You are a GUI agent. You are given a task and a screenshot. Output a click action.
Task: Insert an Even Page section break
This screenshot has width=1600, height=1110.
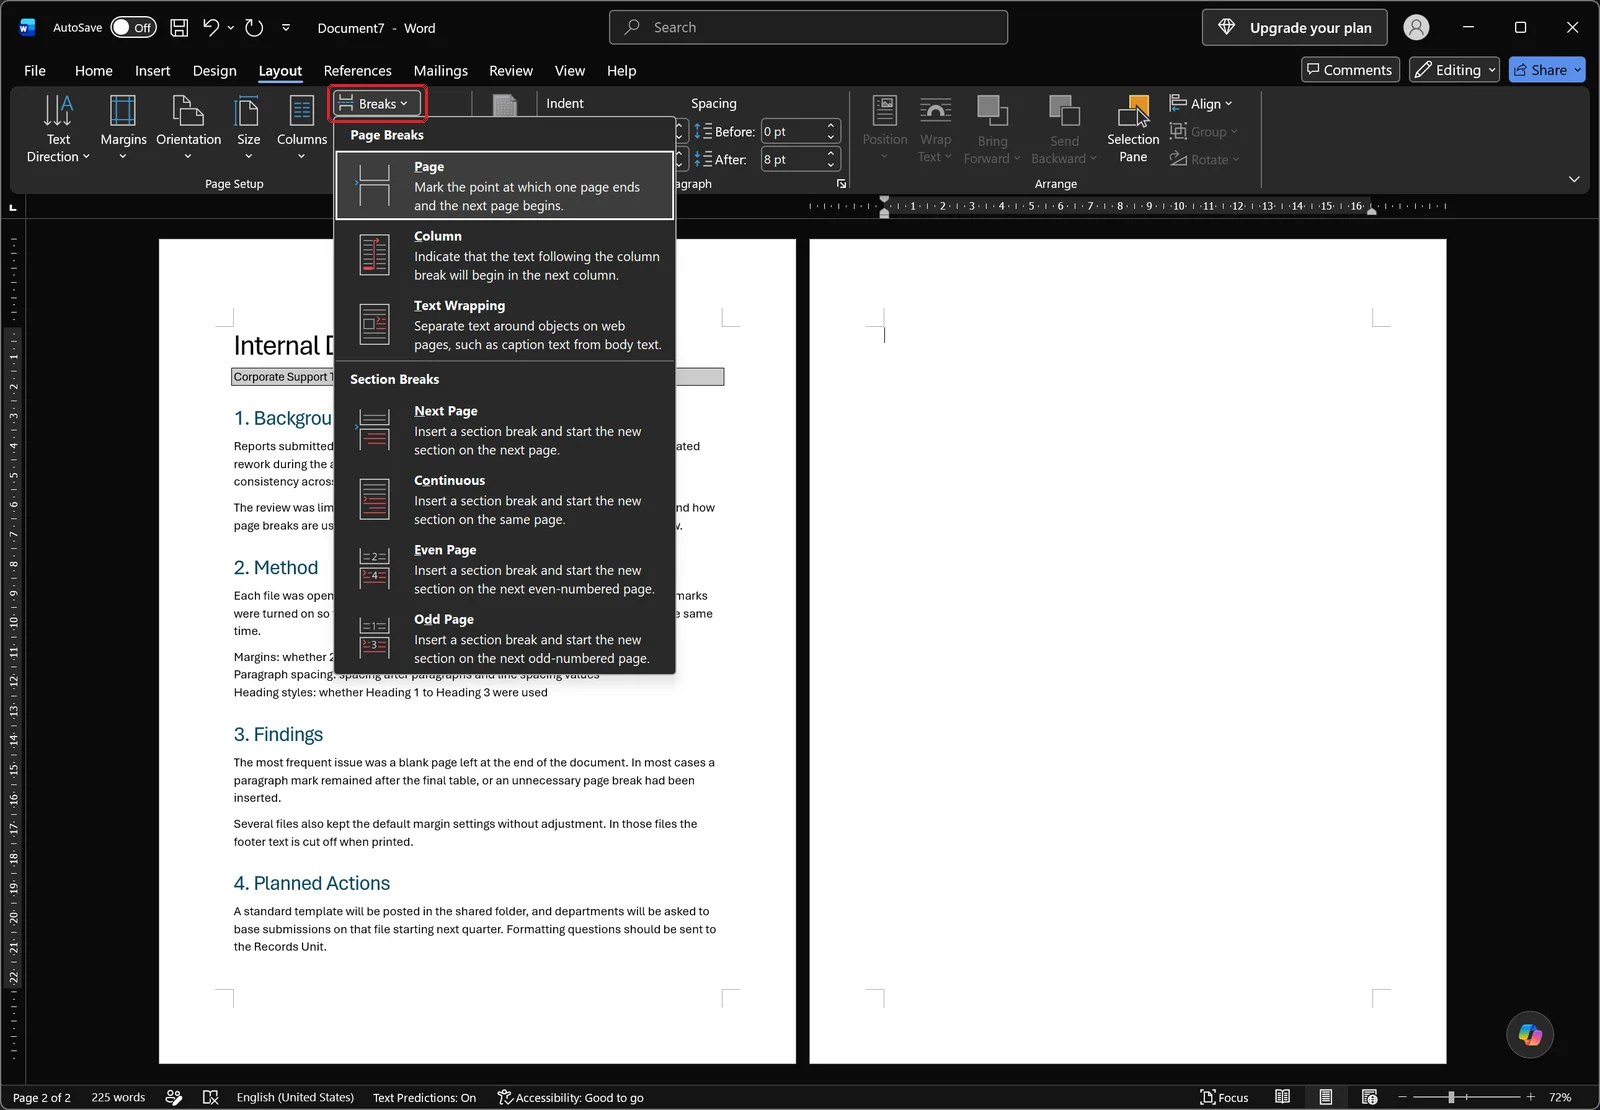coord(505,569)
